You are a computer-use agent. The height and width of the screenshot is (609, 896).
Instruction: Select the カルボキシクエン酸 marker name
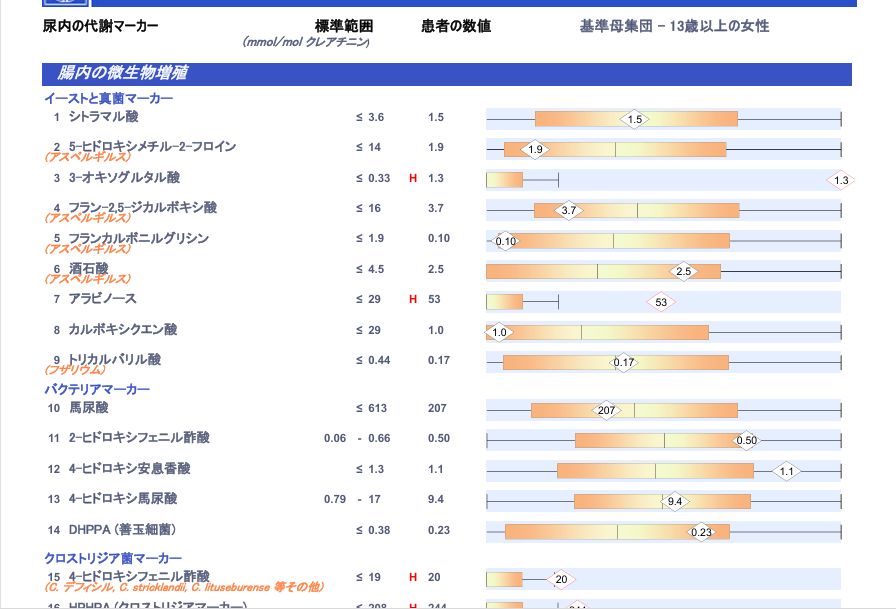coord(122,329)
